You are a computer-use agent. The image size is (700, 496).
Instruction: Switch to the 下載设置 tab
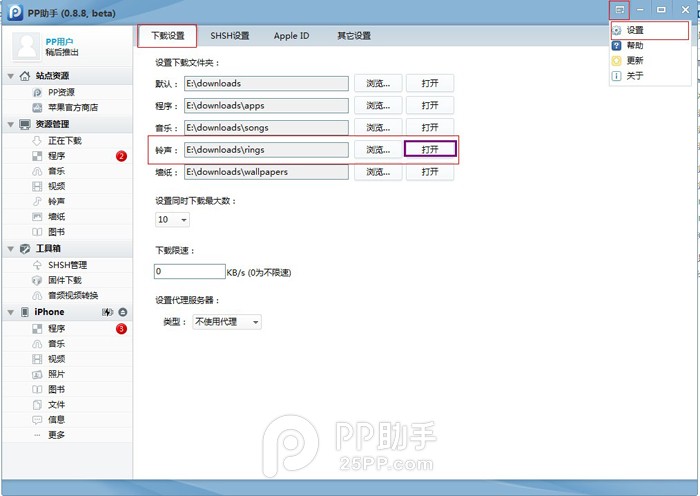click(x=167, y=36)
